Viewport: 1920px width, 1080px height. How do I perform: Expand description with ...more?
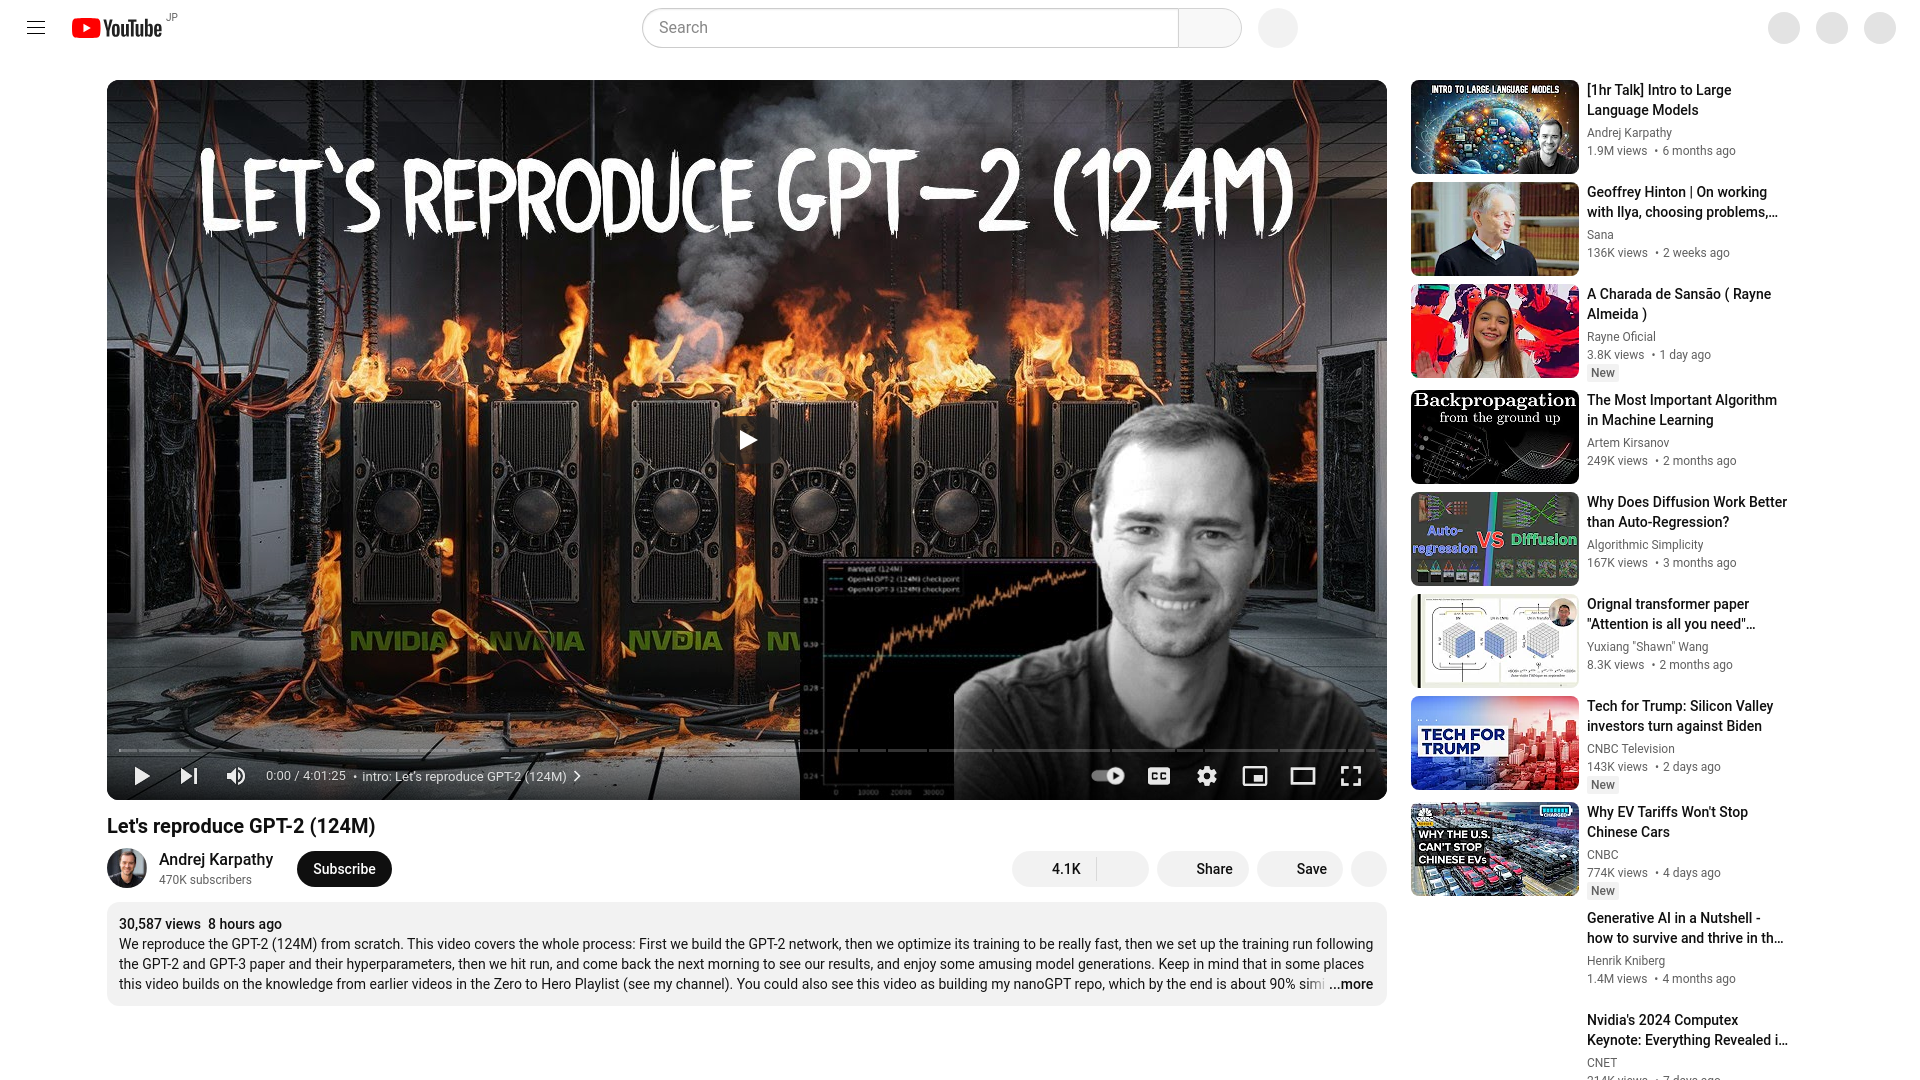pyautogui.click(x=1351, y=984)
